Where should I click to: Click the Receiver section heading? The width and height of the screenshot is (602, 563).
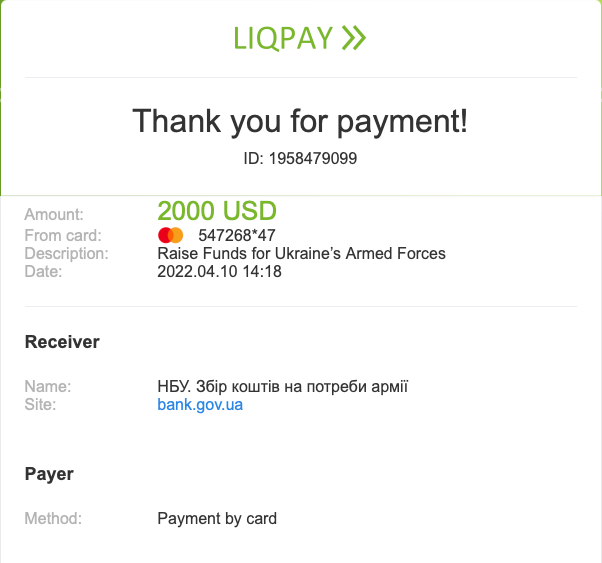pos(62,342)
